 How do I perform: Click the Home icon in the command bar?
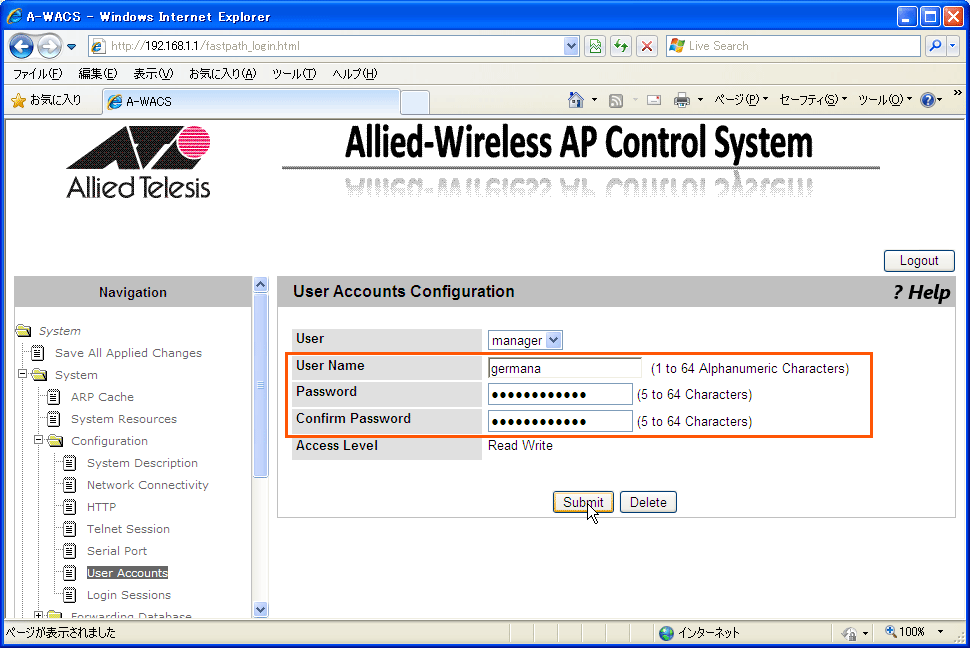coord(575,100)
